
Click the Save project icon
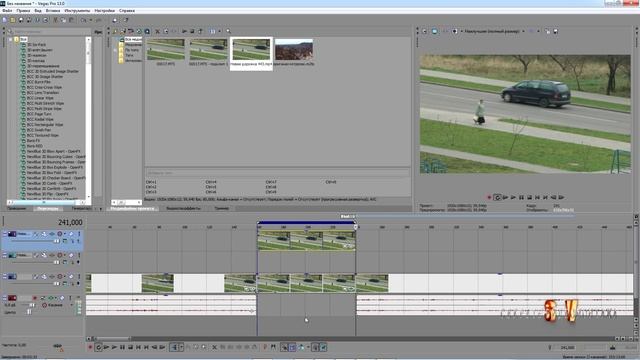[x=21, y=20]
